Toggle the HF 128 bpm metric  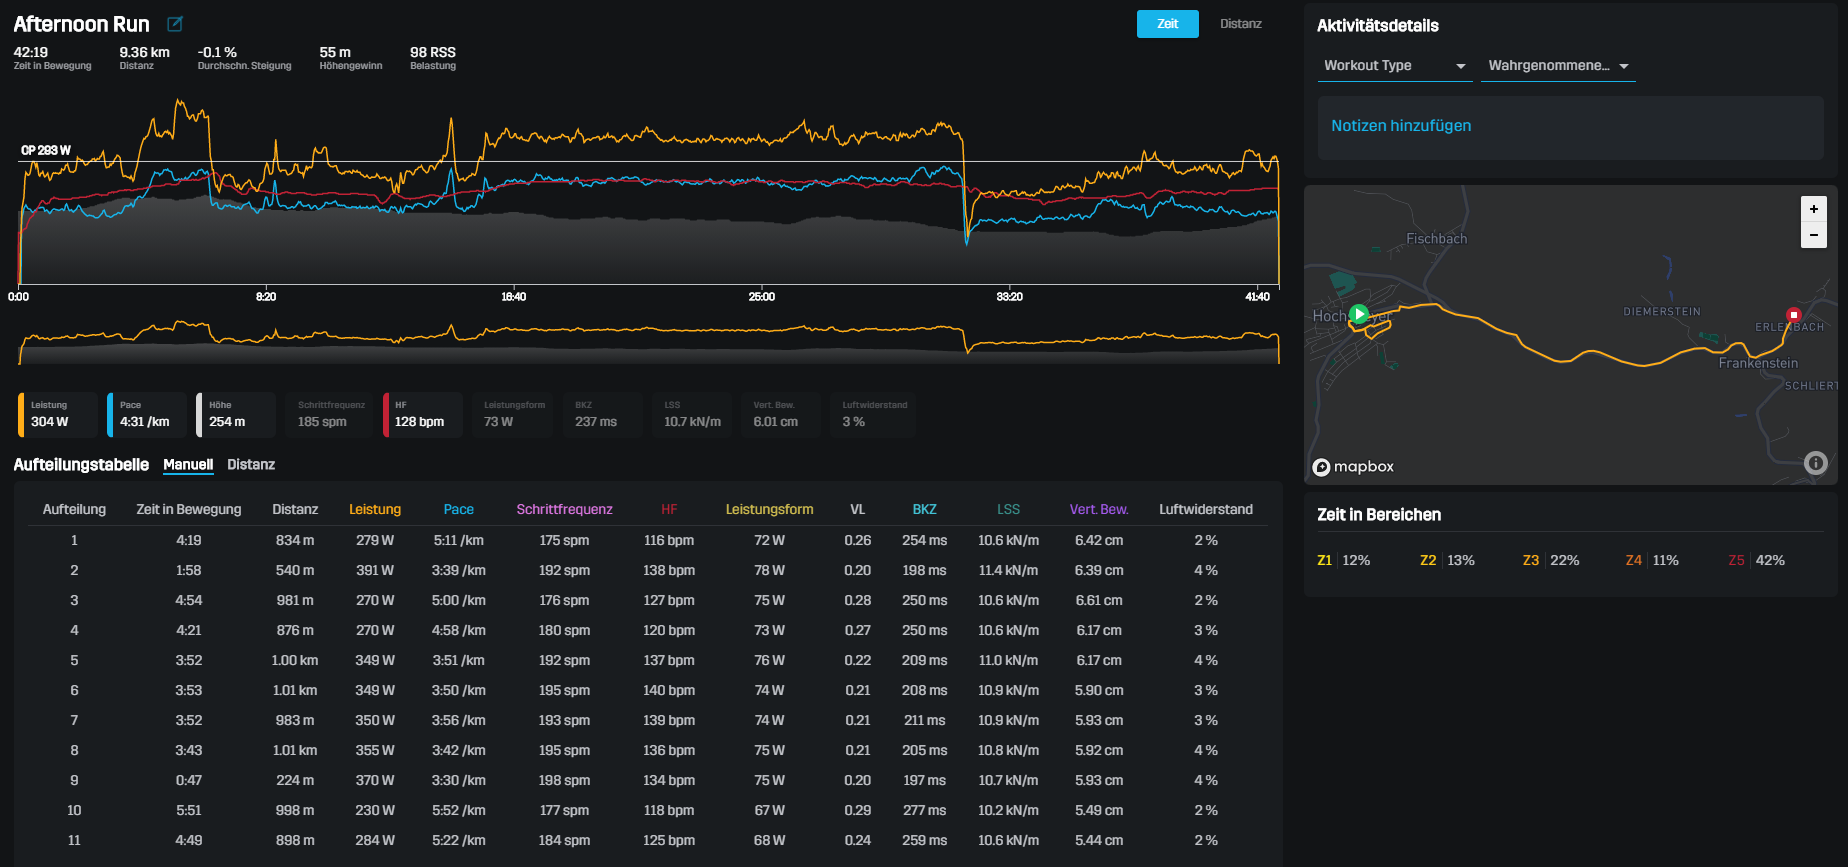click(422, 414)
